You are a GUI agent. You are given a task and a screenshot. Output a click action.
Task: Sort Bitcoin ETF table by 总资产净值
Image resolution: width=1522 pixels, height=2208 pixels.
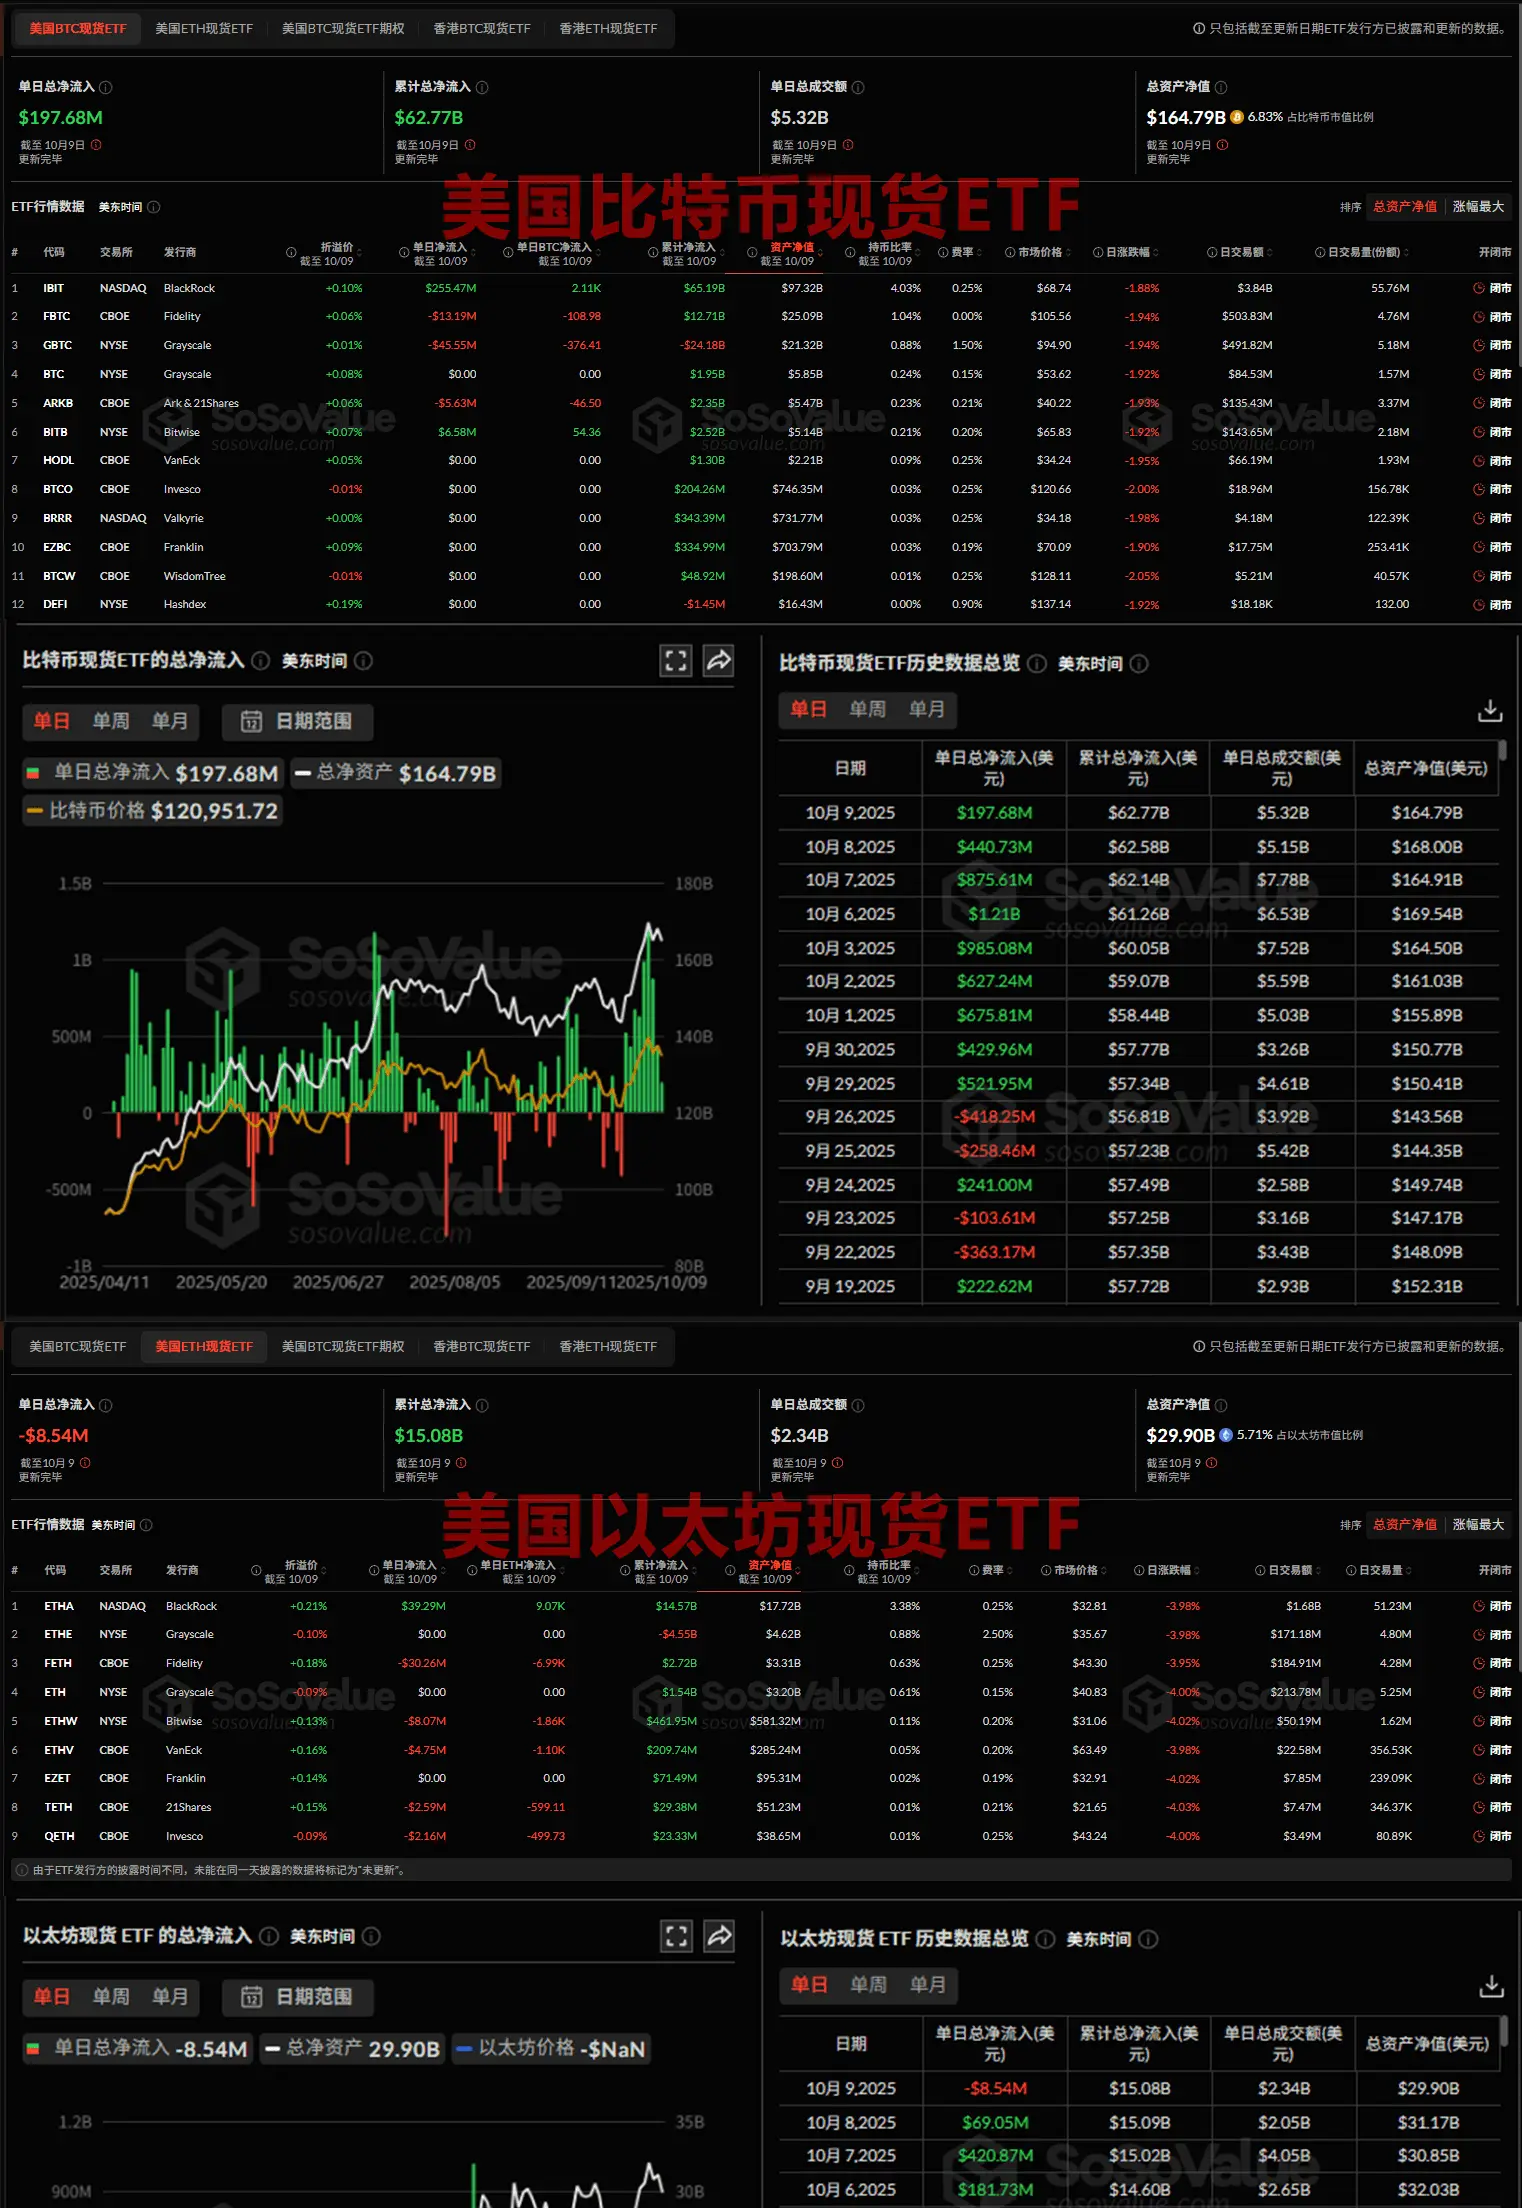(x=1405, y=207)
